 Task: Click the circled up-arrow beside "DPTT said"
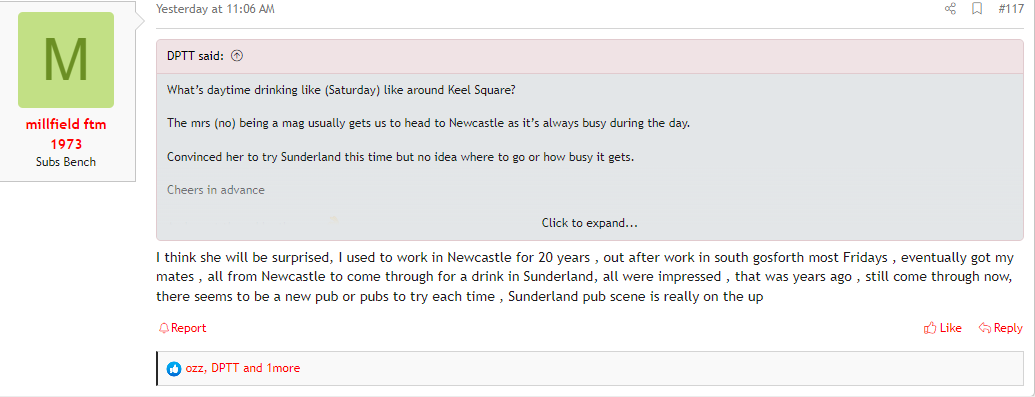[238, 56]
